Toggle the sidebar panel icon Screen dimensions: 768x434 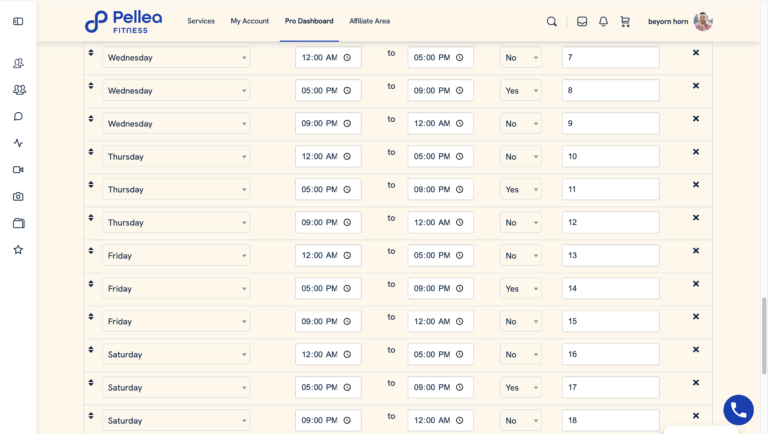[x=18, y=22]
